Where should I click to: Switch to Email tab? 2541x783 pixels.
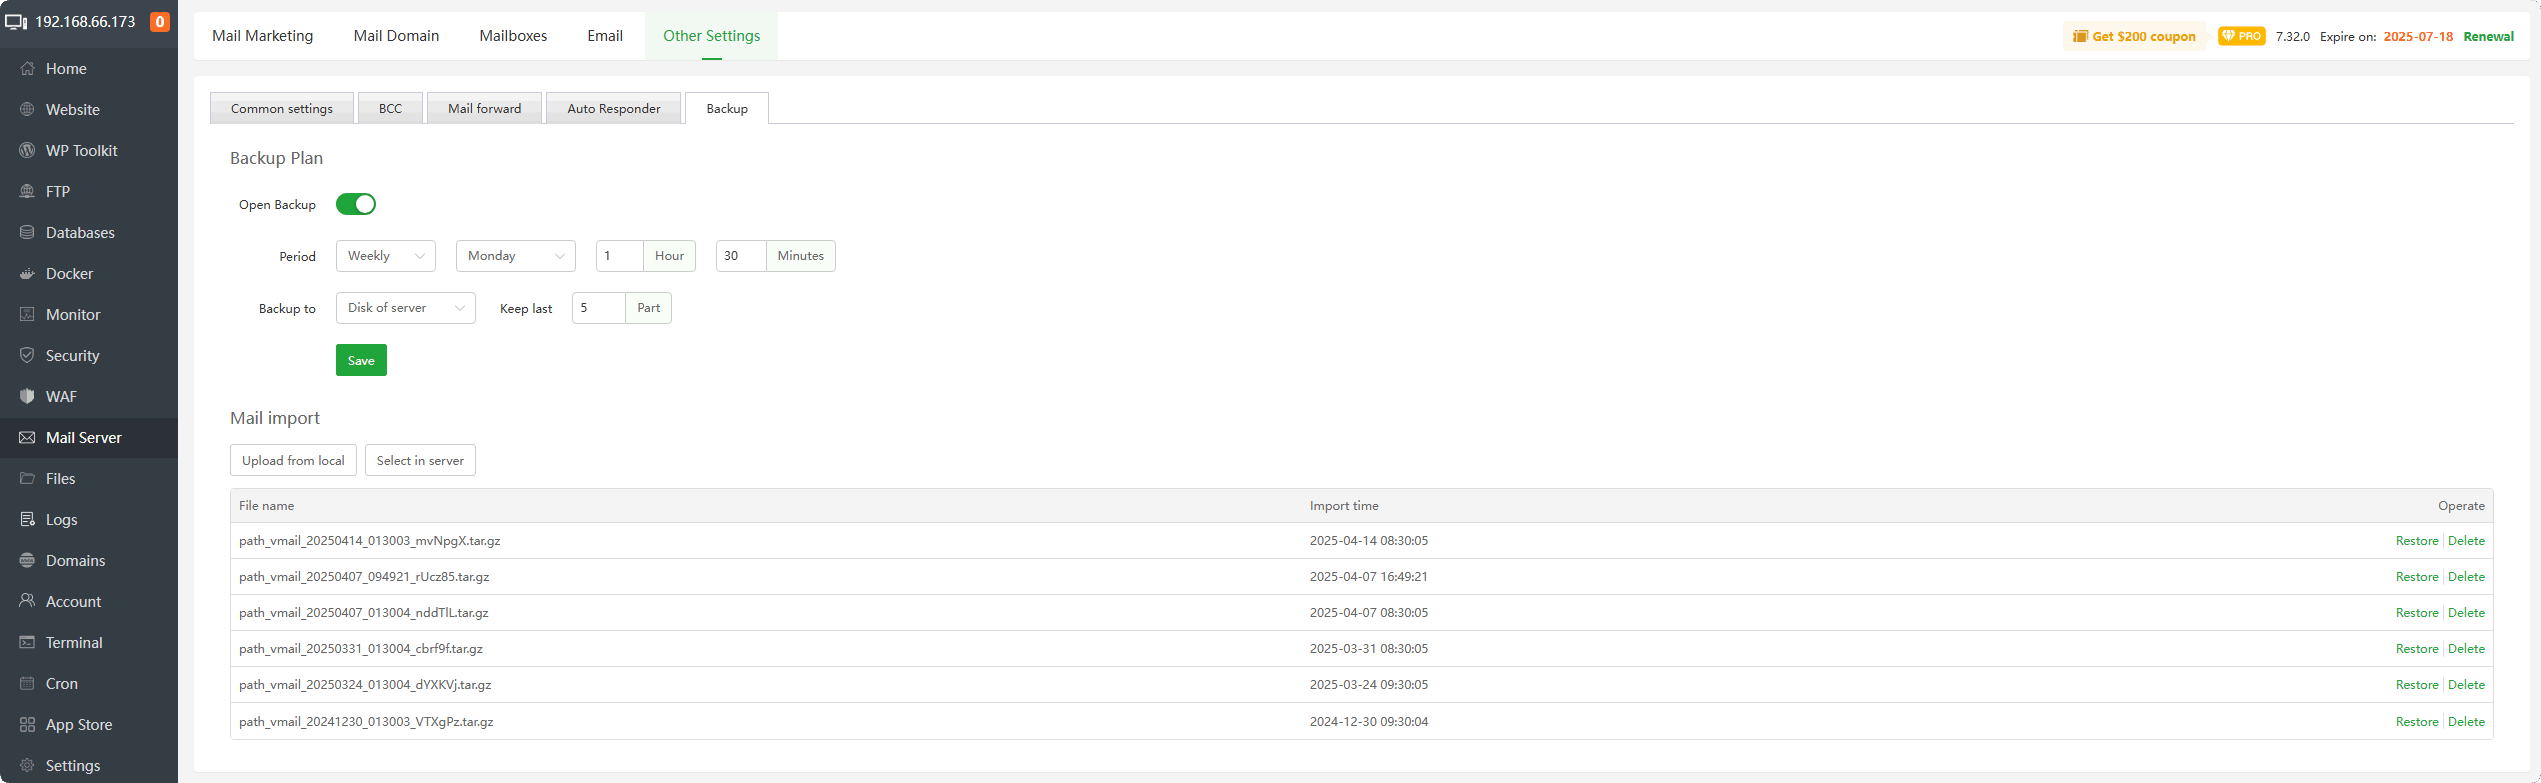[x=605, y=36]
